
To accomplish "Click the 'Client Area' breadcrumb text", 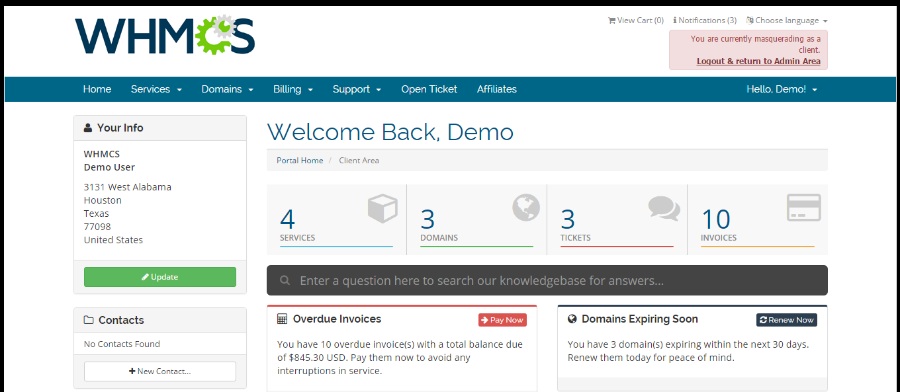I will [359, 161].
